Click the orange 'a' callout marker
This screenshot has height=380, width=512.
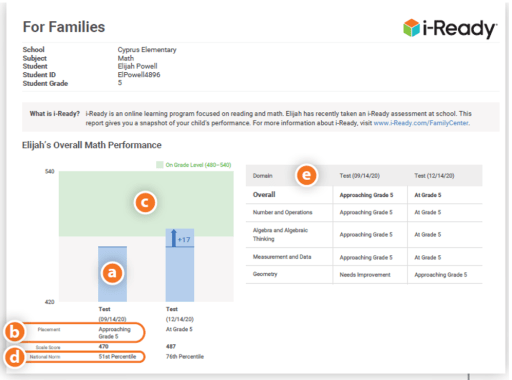(x=112, y=273)
